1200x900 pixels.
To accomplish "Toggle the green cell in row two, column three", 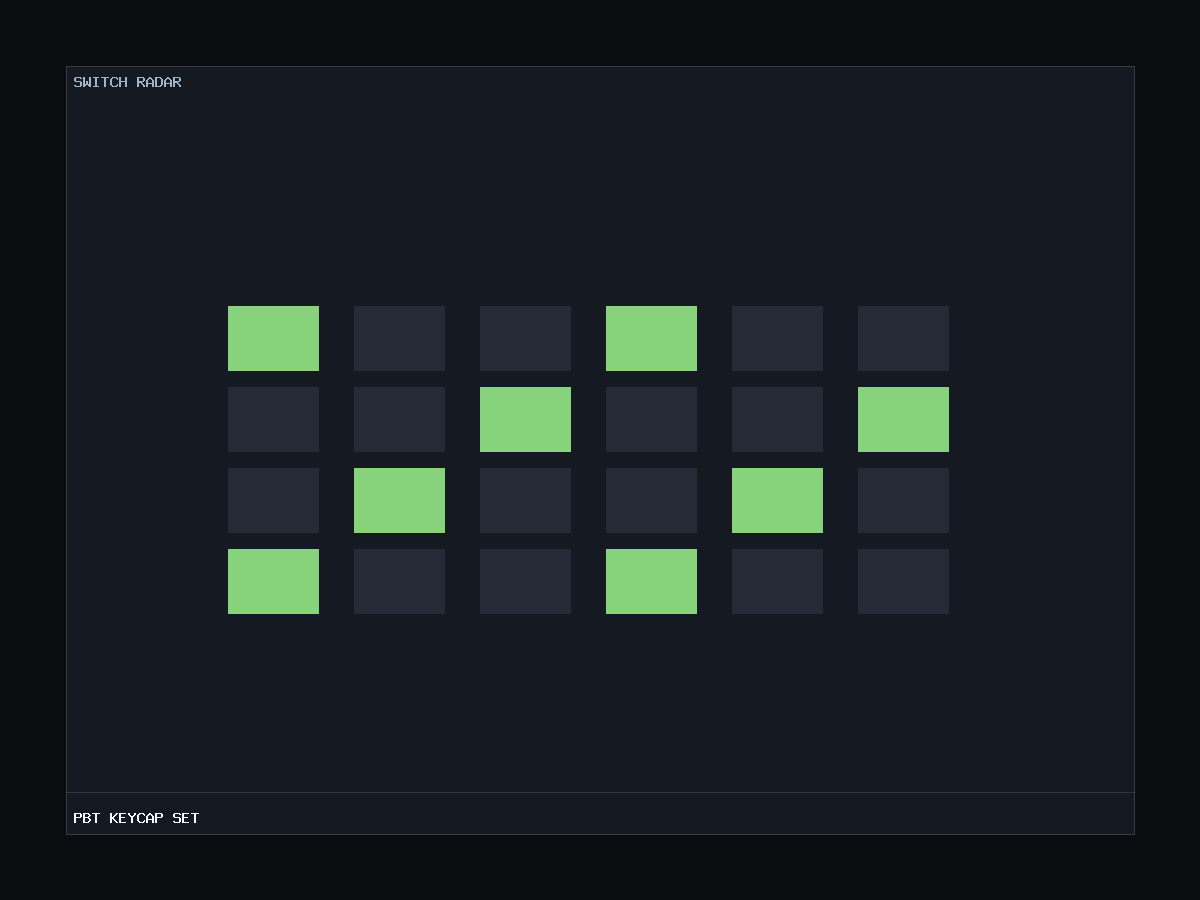I will pyautogui.click(x=525, y=419).
